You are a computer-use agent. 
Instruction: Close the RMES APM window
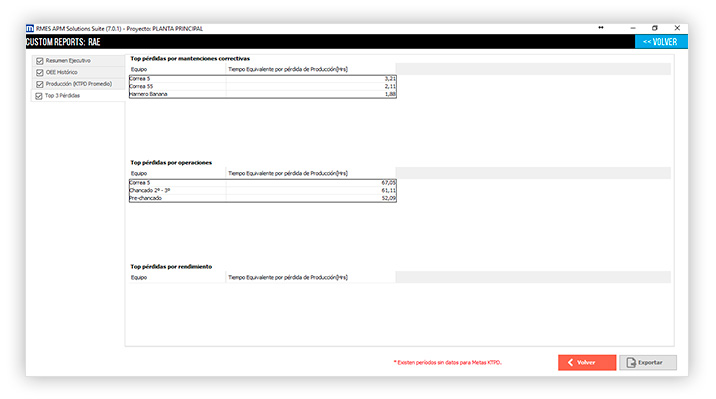coord(677,28)
